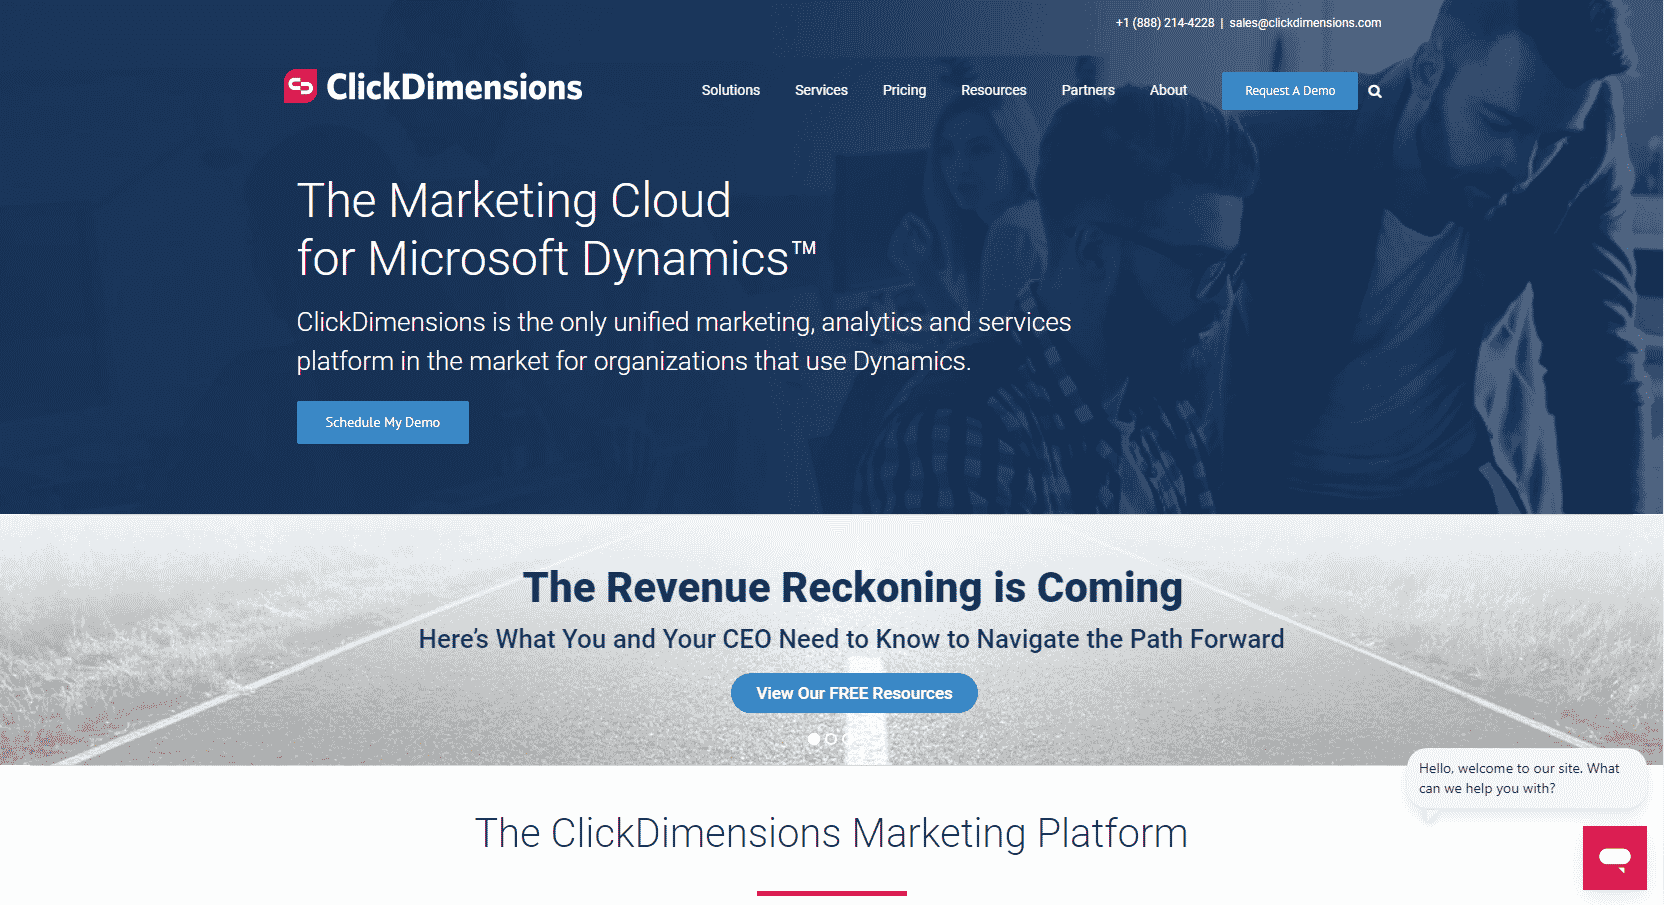Click View Our FREE Resources button

854,693
